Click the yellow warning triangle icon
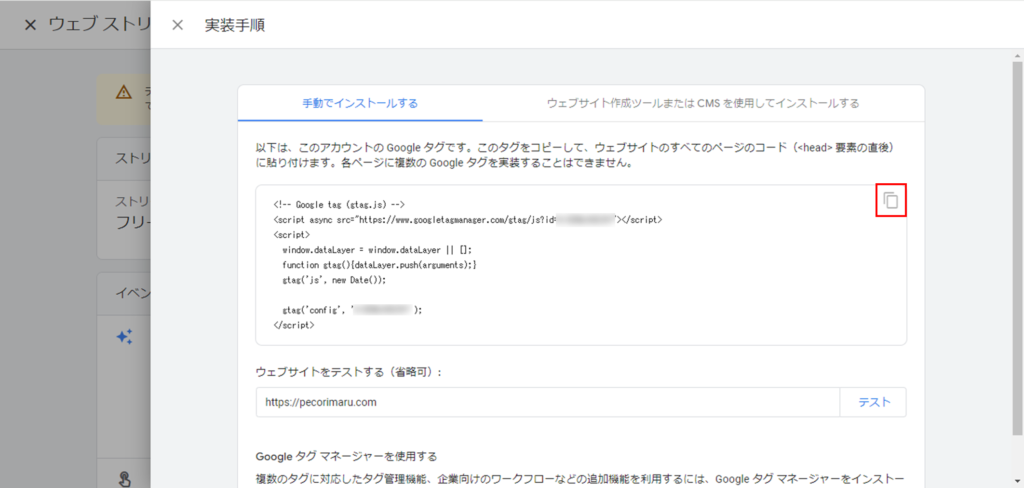 [123, 92]
